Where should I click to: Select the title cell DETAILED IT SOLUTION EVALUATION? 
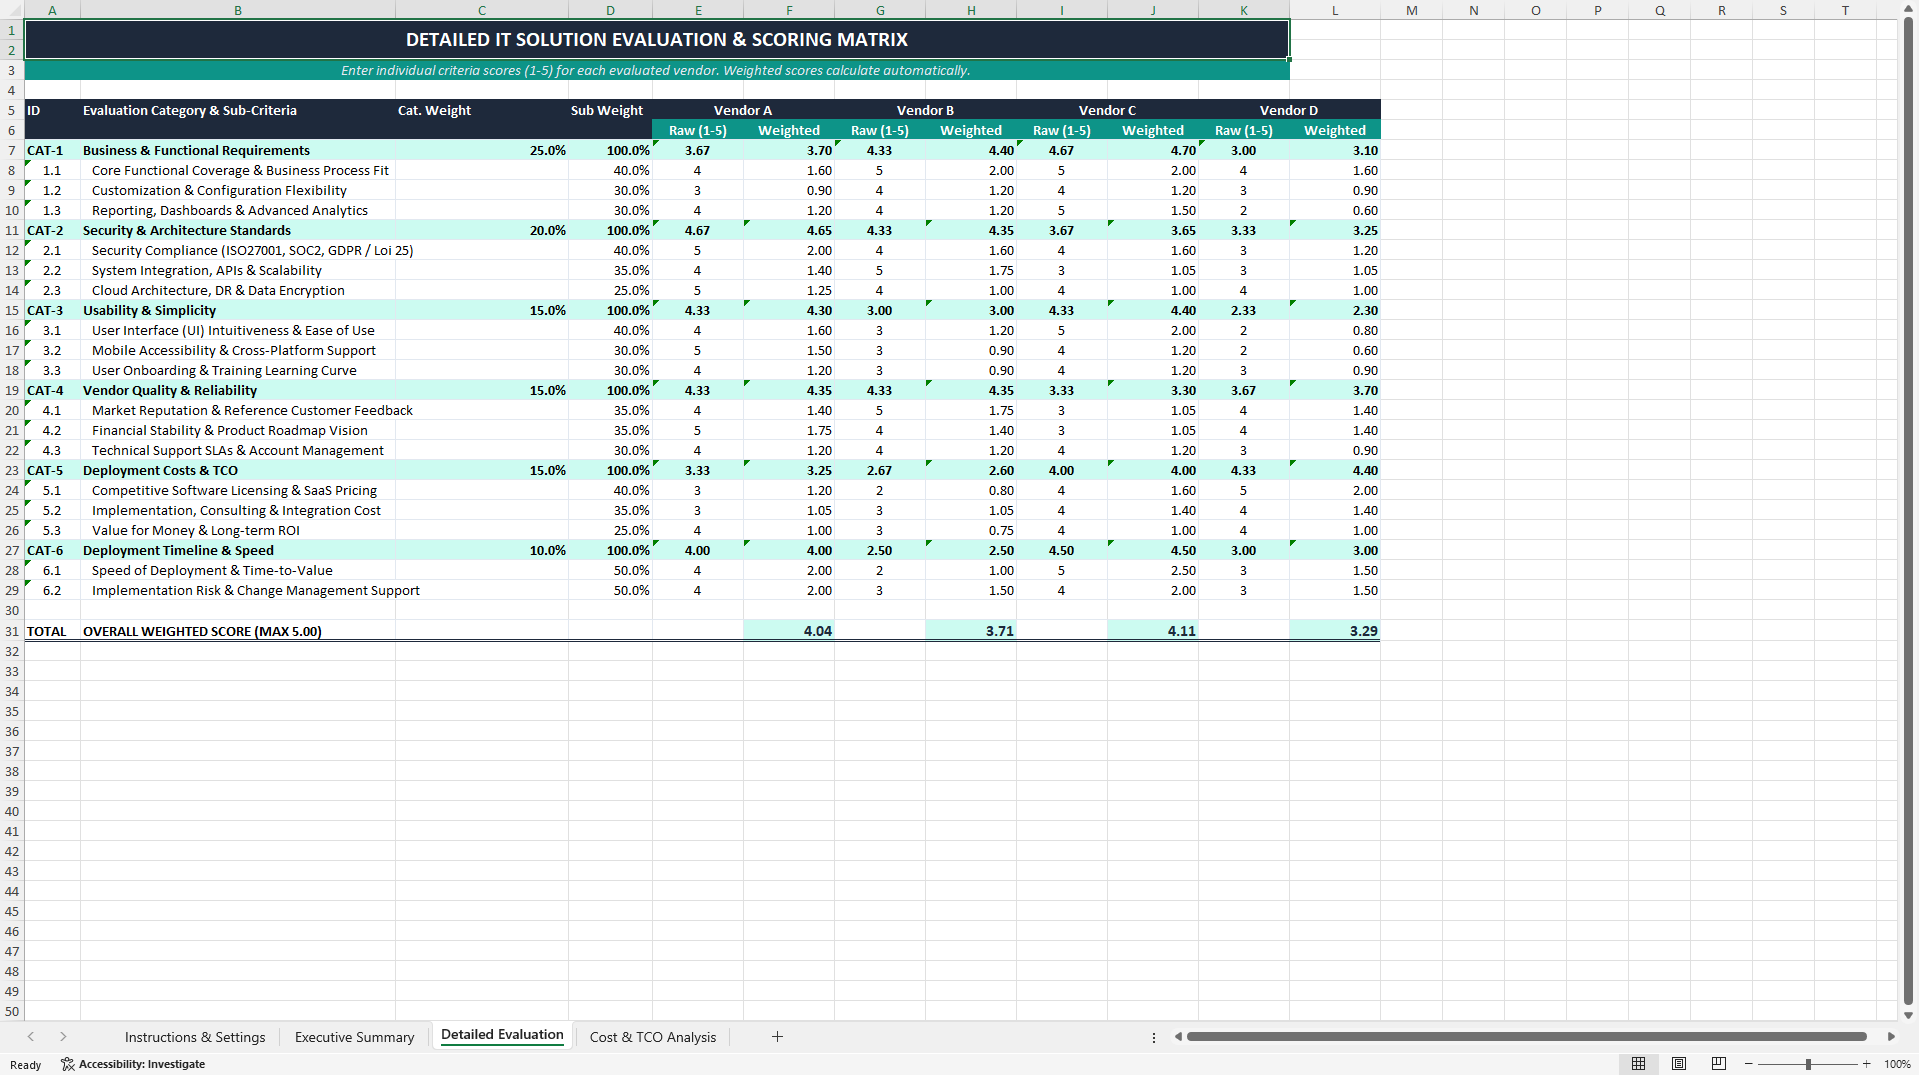click(x=657, y=40)
